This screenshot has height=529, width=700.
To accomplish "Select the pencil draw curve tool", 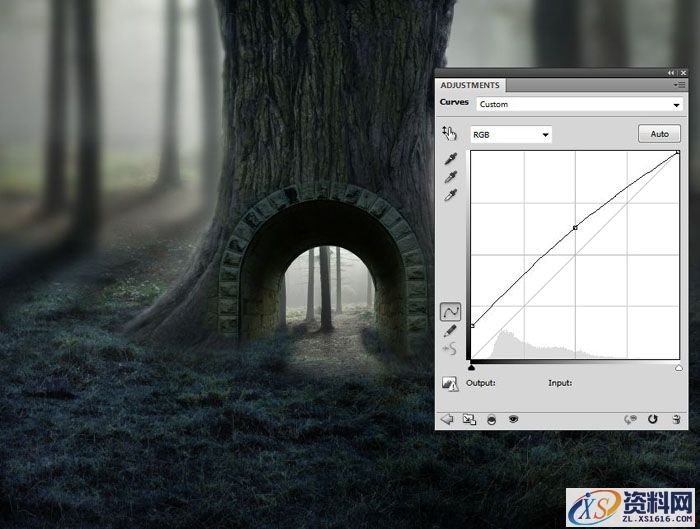I will (x=450, y=330).
